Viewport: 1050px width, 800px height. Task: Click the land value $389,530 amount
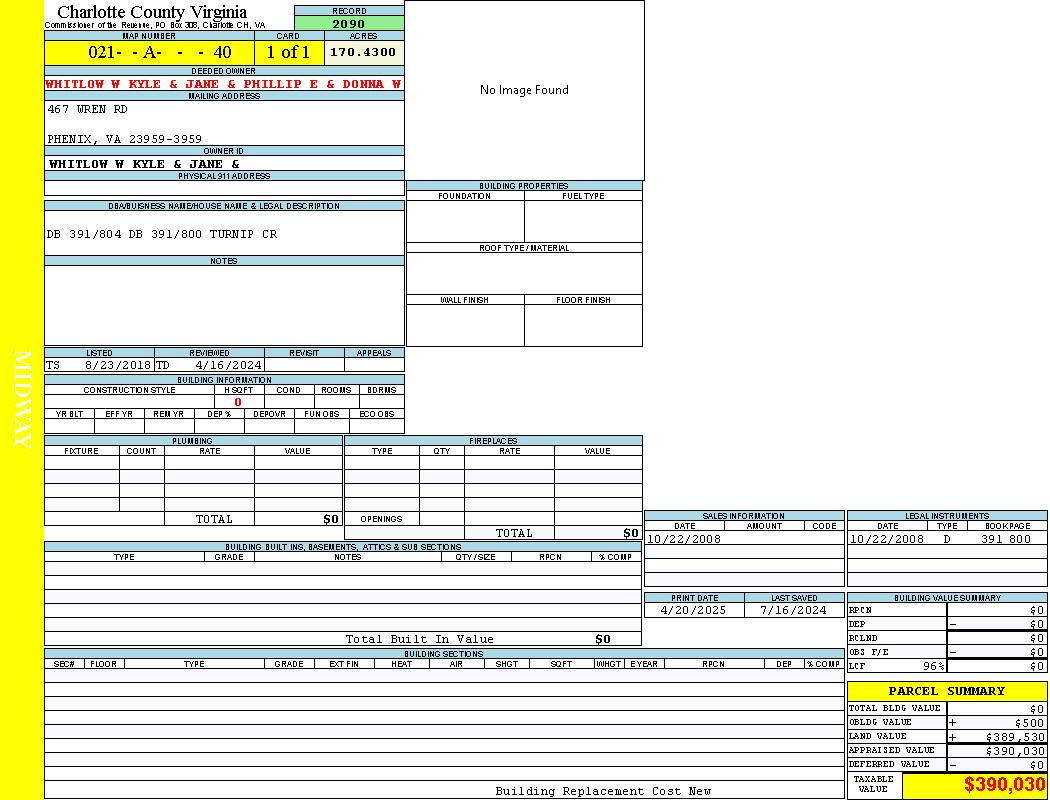pos(1015,737)
